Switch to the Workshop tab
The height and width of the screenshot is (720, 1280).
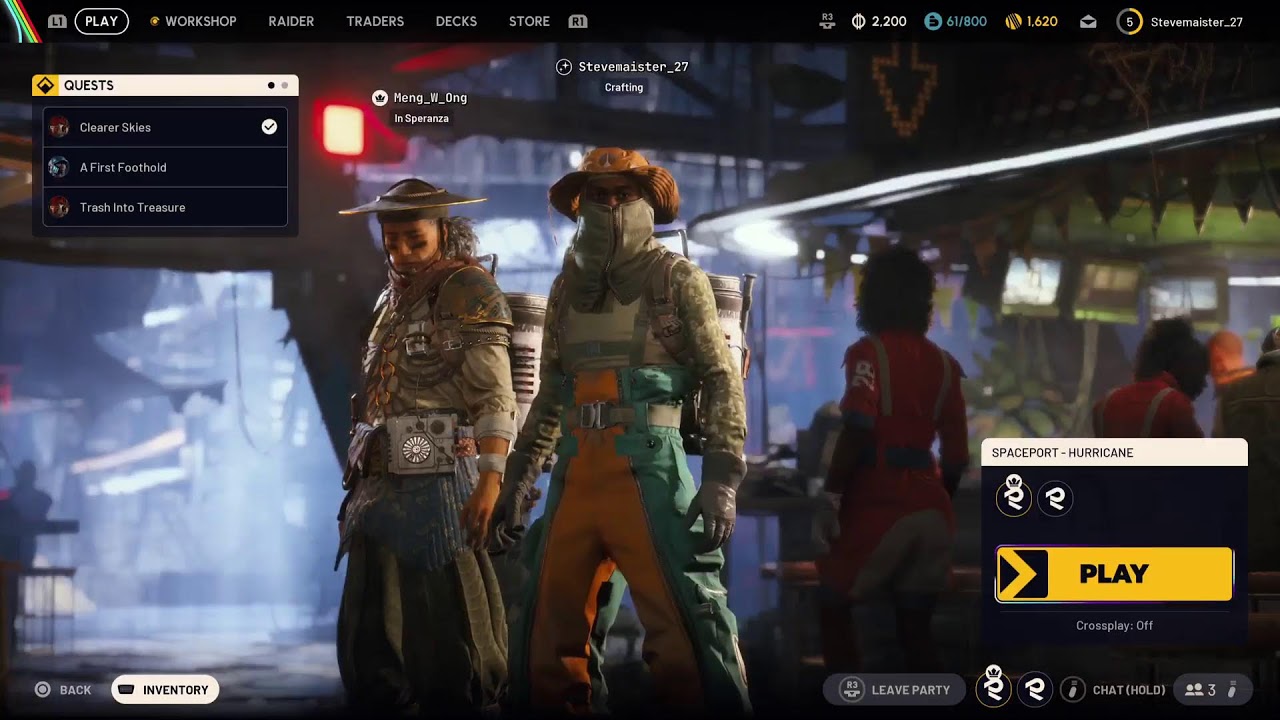pos(201,21)
